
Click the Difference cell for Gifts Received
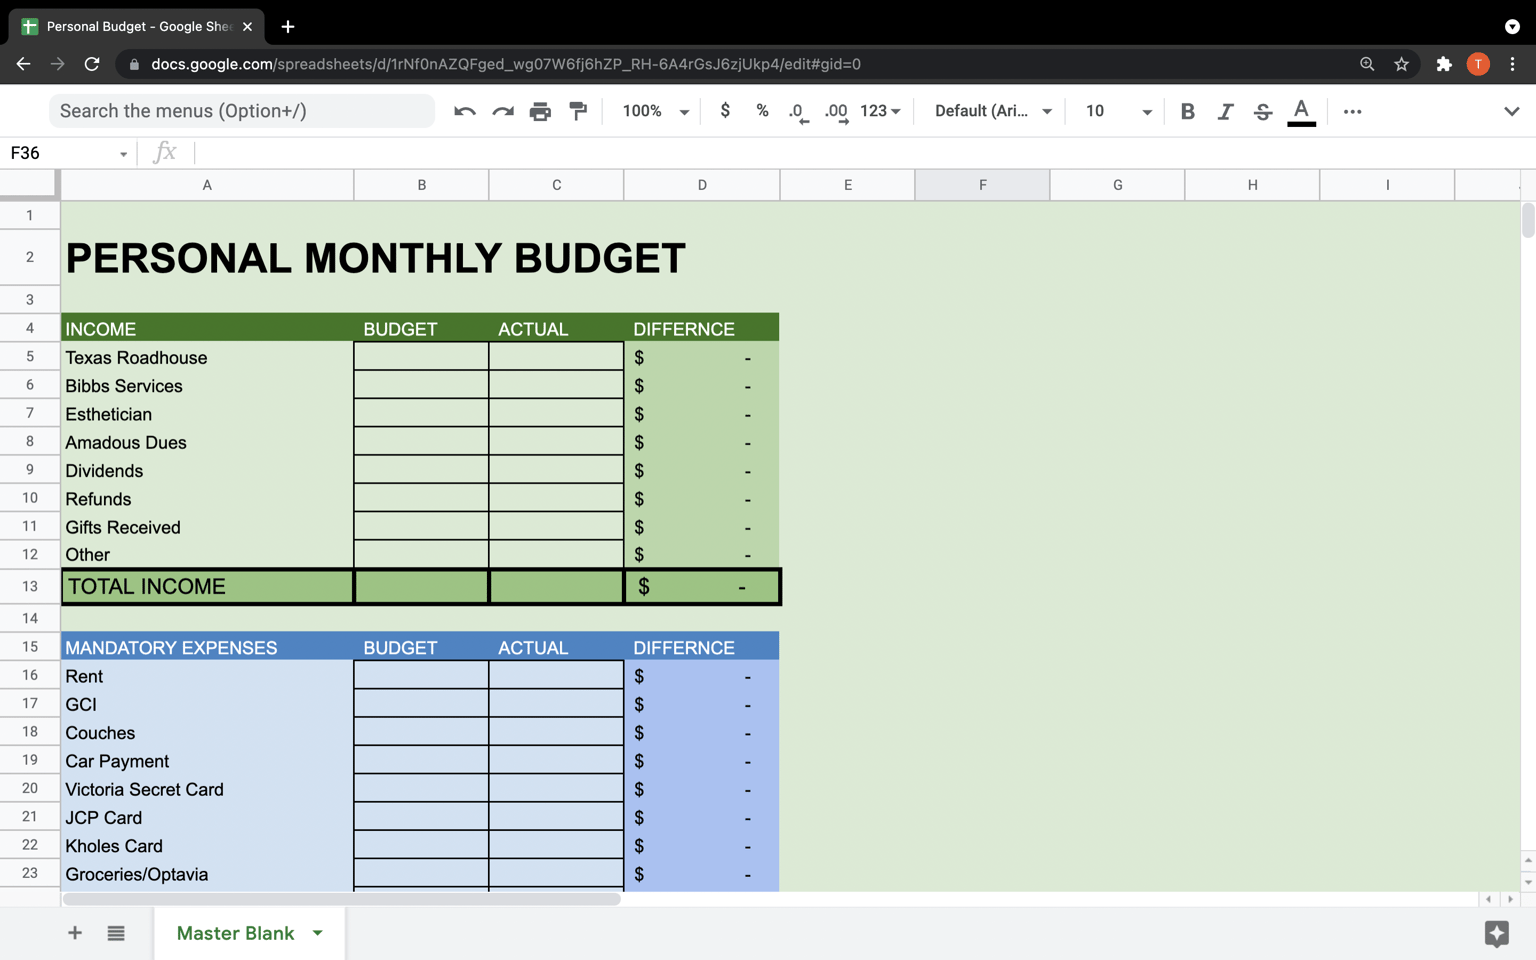tap(701, 527)
